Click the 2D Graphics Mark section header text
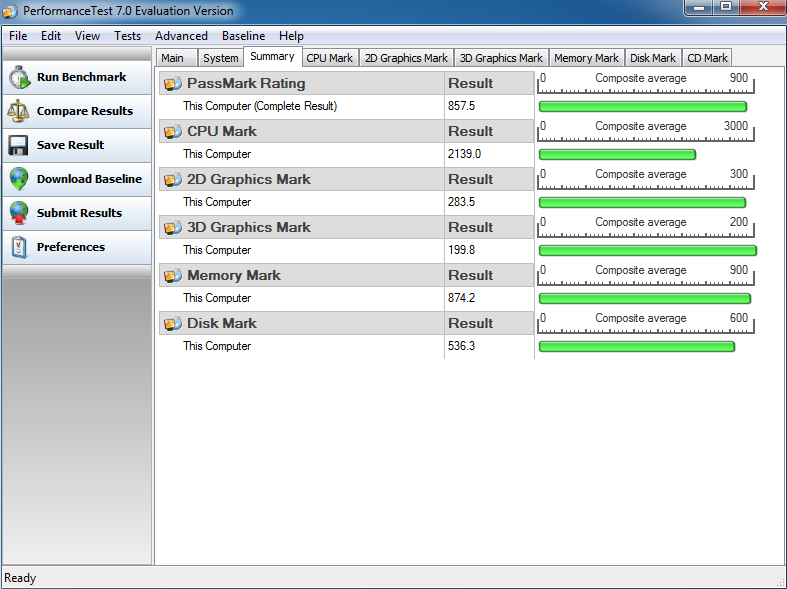 [249, 179]
